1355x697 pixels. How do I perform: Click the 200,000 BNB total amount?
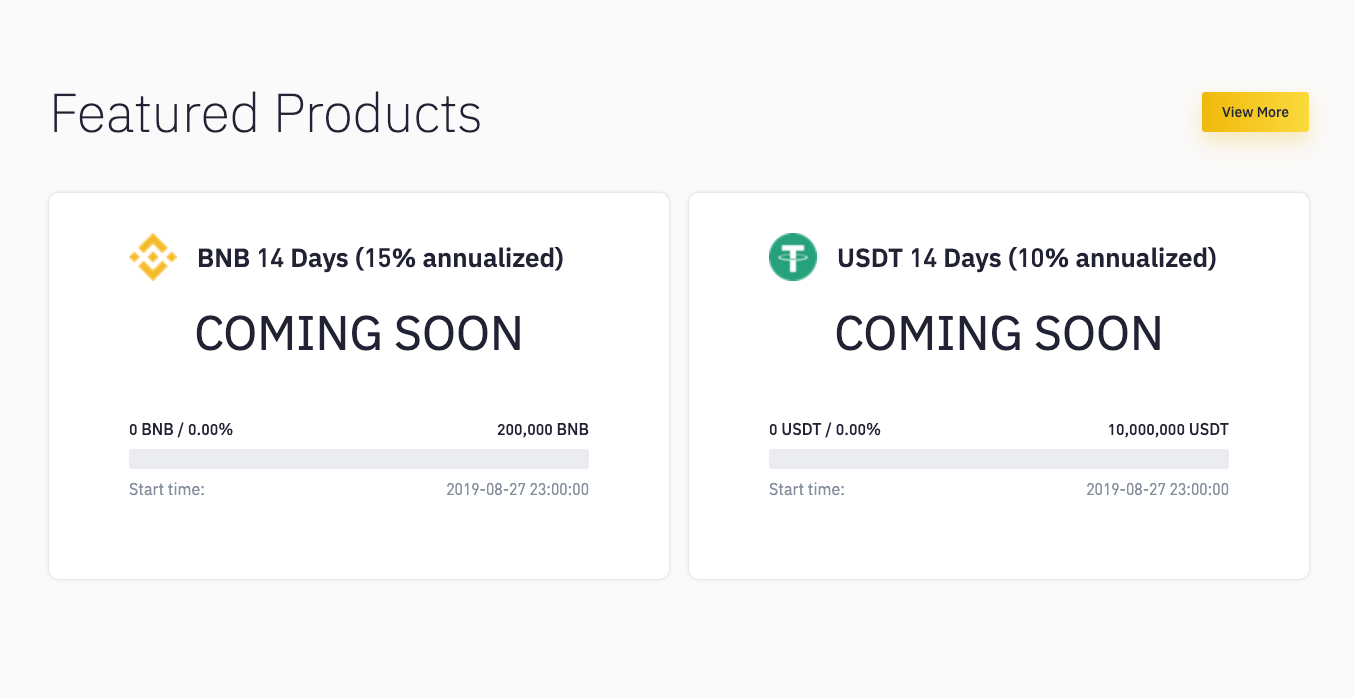click(543, 430)
